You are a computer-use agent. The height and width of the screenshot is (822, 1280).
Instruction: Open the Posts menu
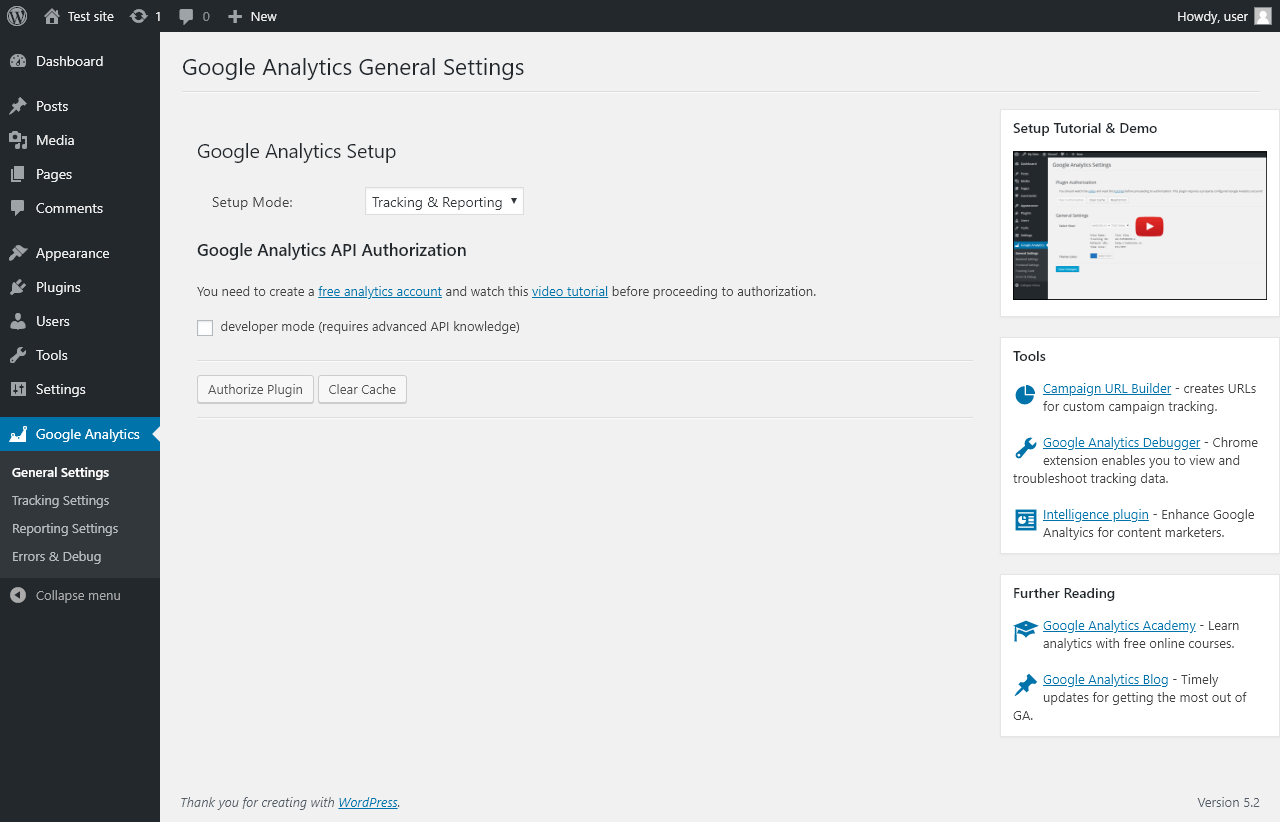click(x=52, y=106)
